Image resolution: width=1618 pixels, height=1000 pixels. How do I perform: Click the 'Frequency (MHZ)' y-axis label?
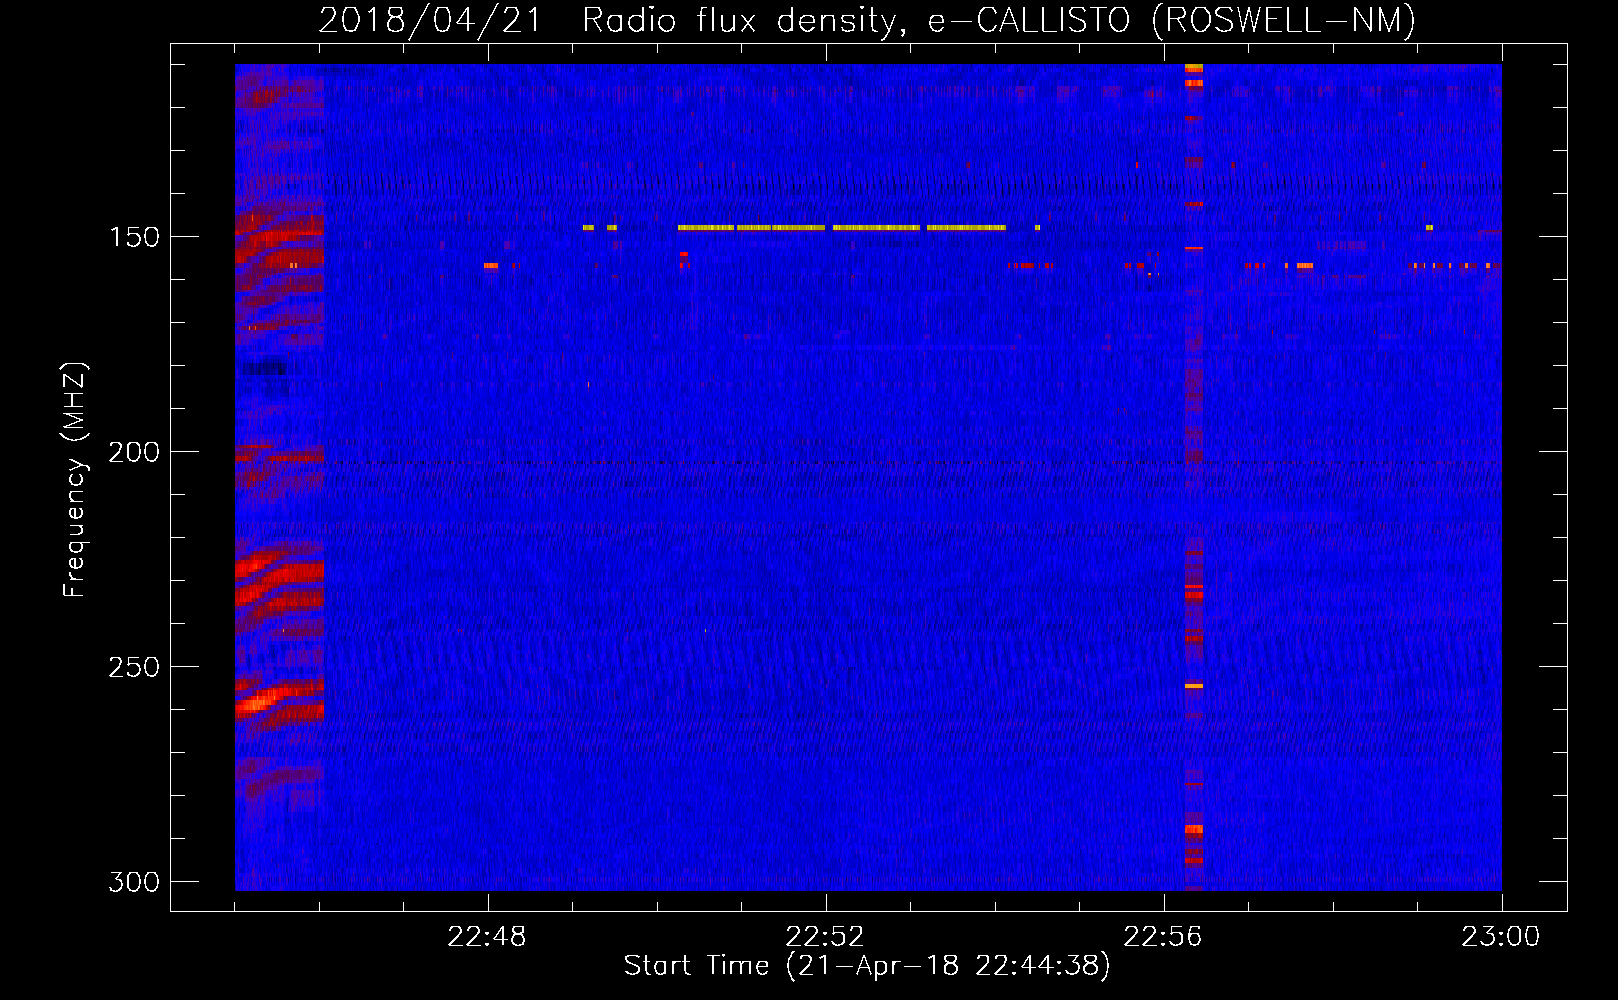pos(75,480)
